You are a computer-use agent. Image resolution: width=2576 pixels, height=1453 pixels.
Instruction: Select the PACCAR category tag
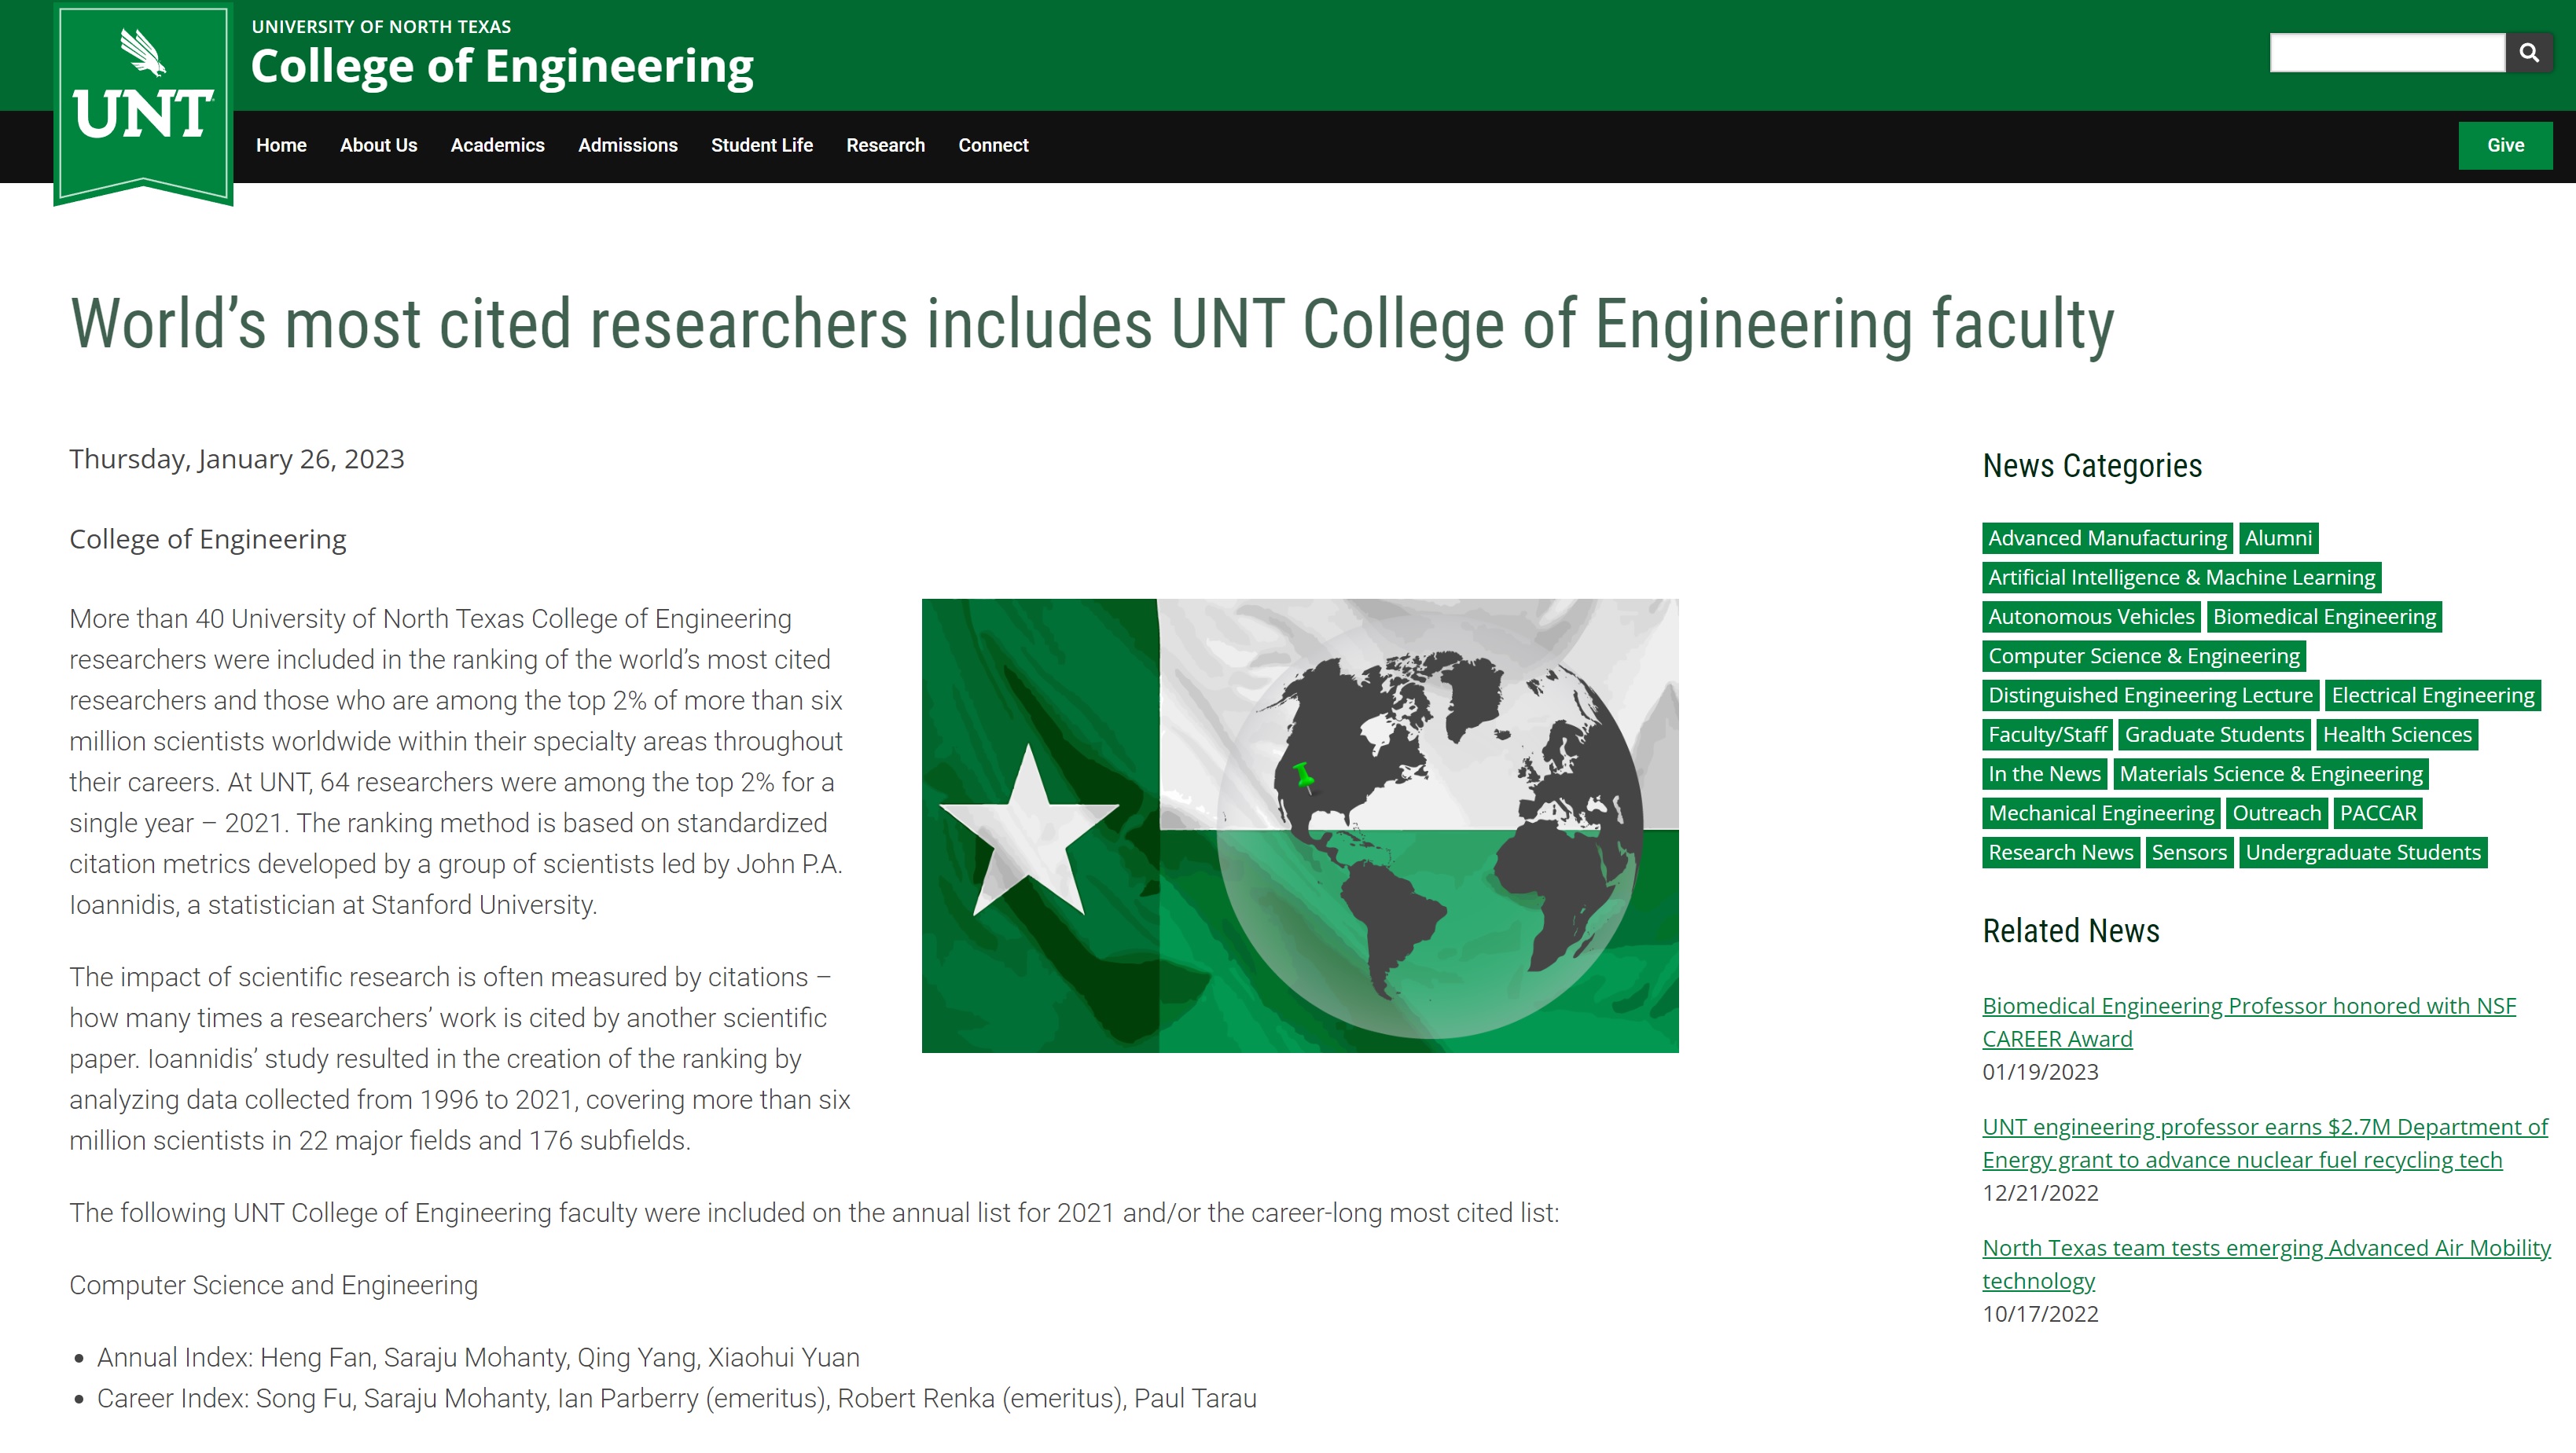pos(2377,813)
